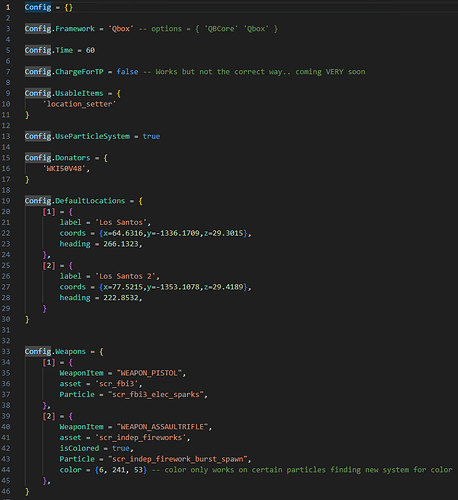Click the Config.Donators identifier
Viewport: 458px width, 500px height.
57,158
